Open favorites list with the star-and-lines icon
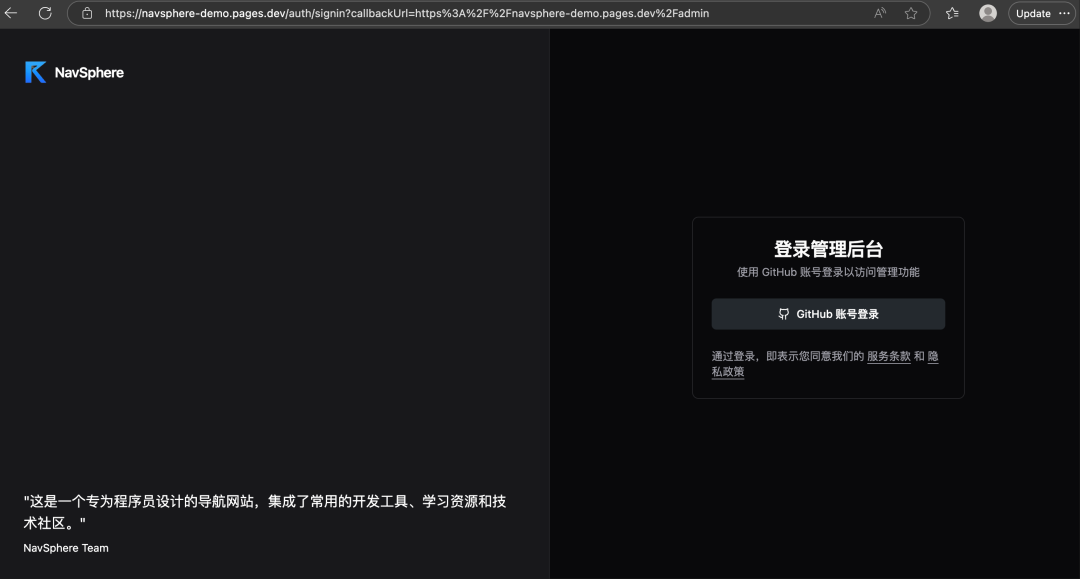This screenshot has height=579, width=1080. (951, 13)
